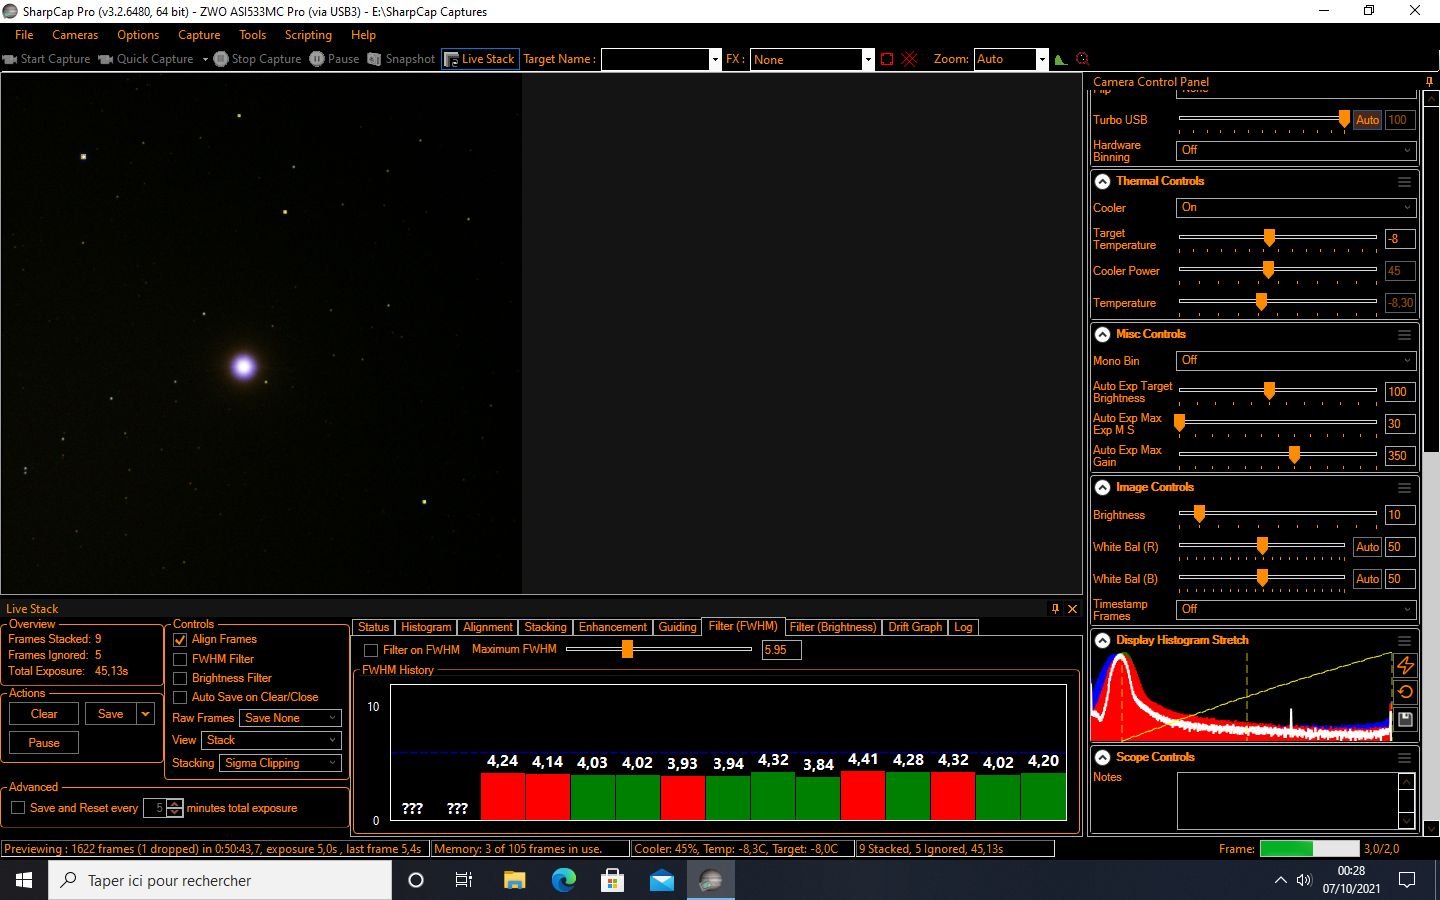Open the Cooler On/Off dropdown
The width and height of the screenshot is (1440, 900).
(1295, 208)
